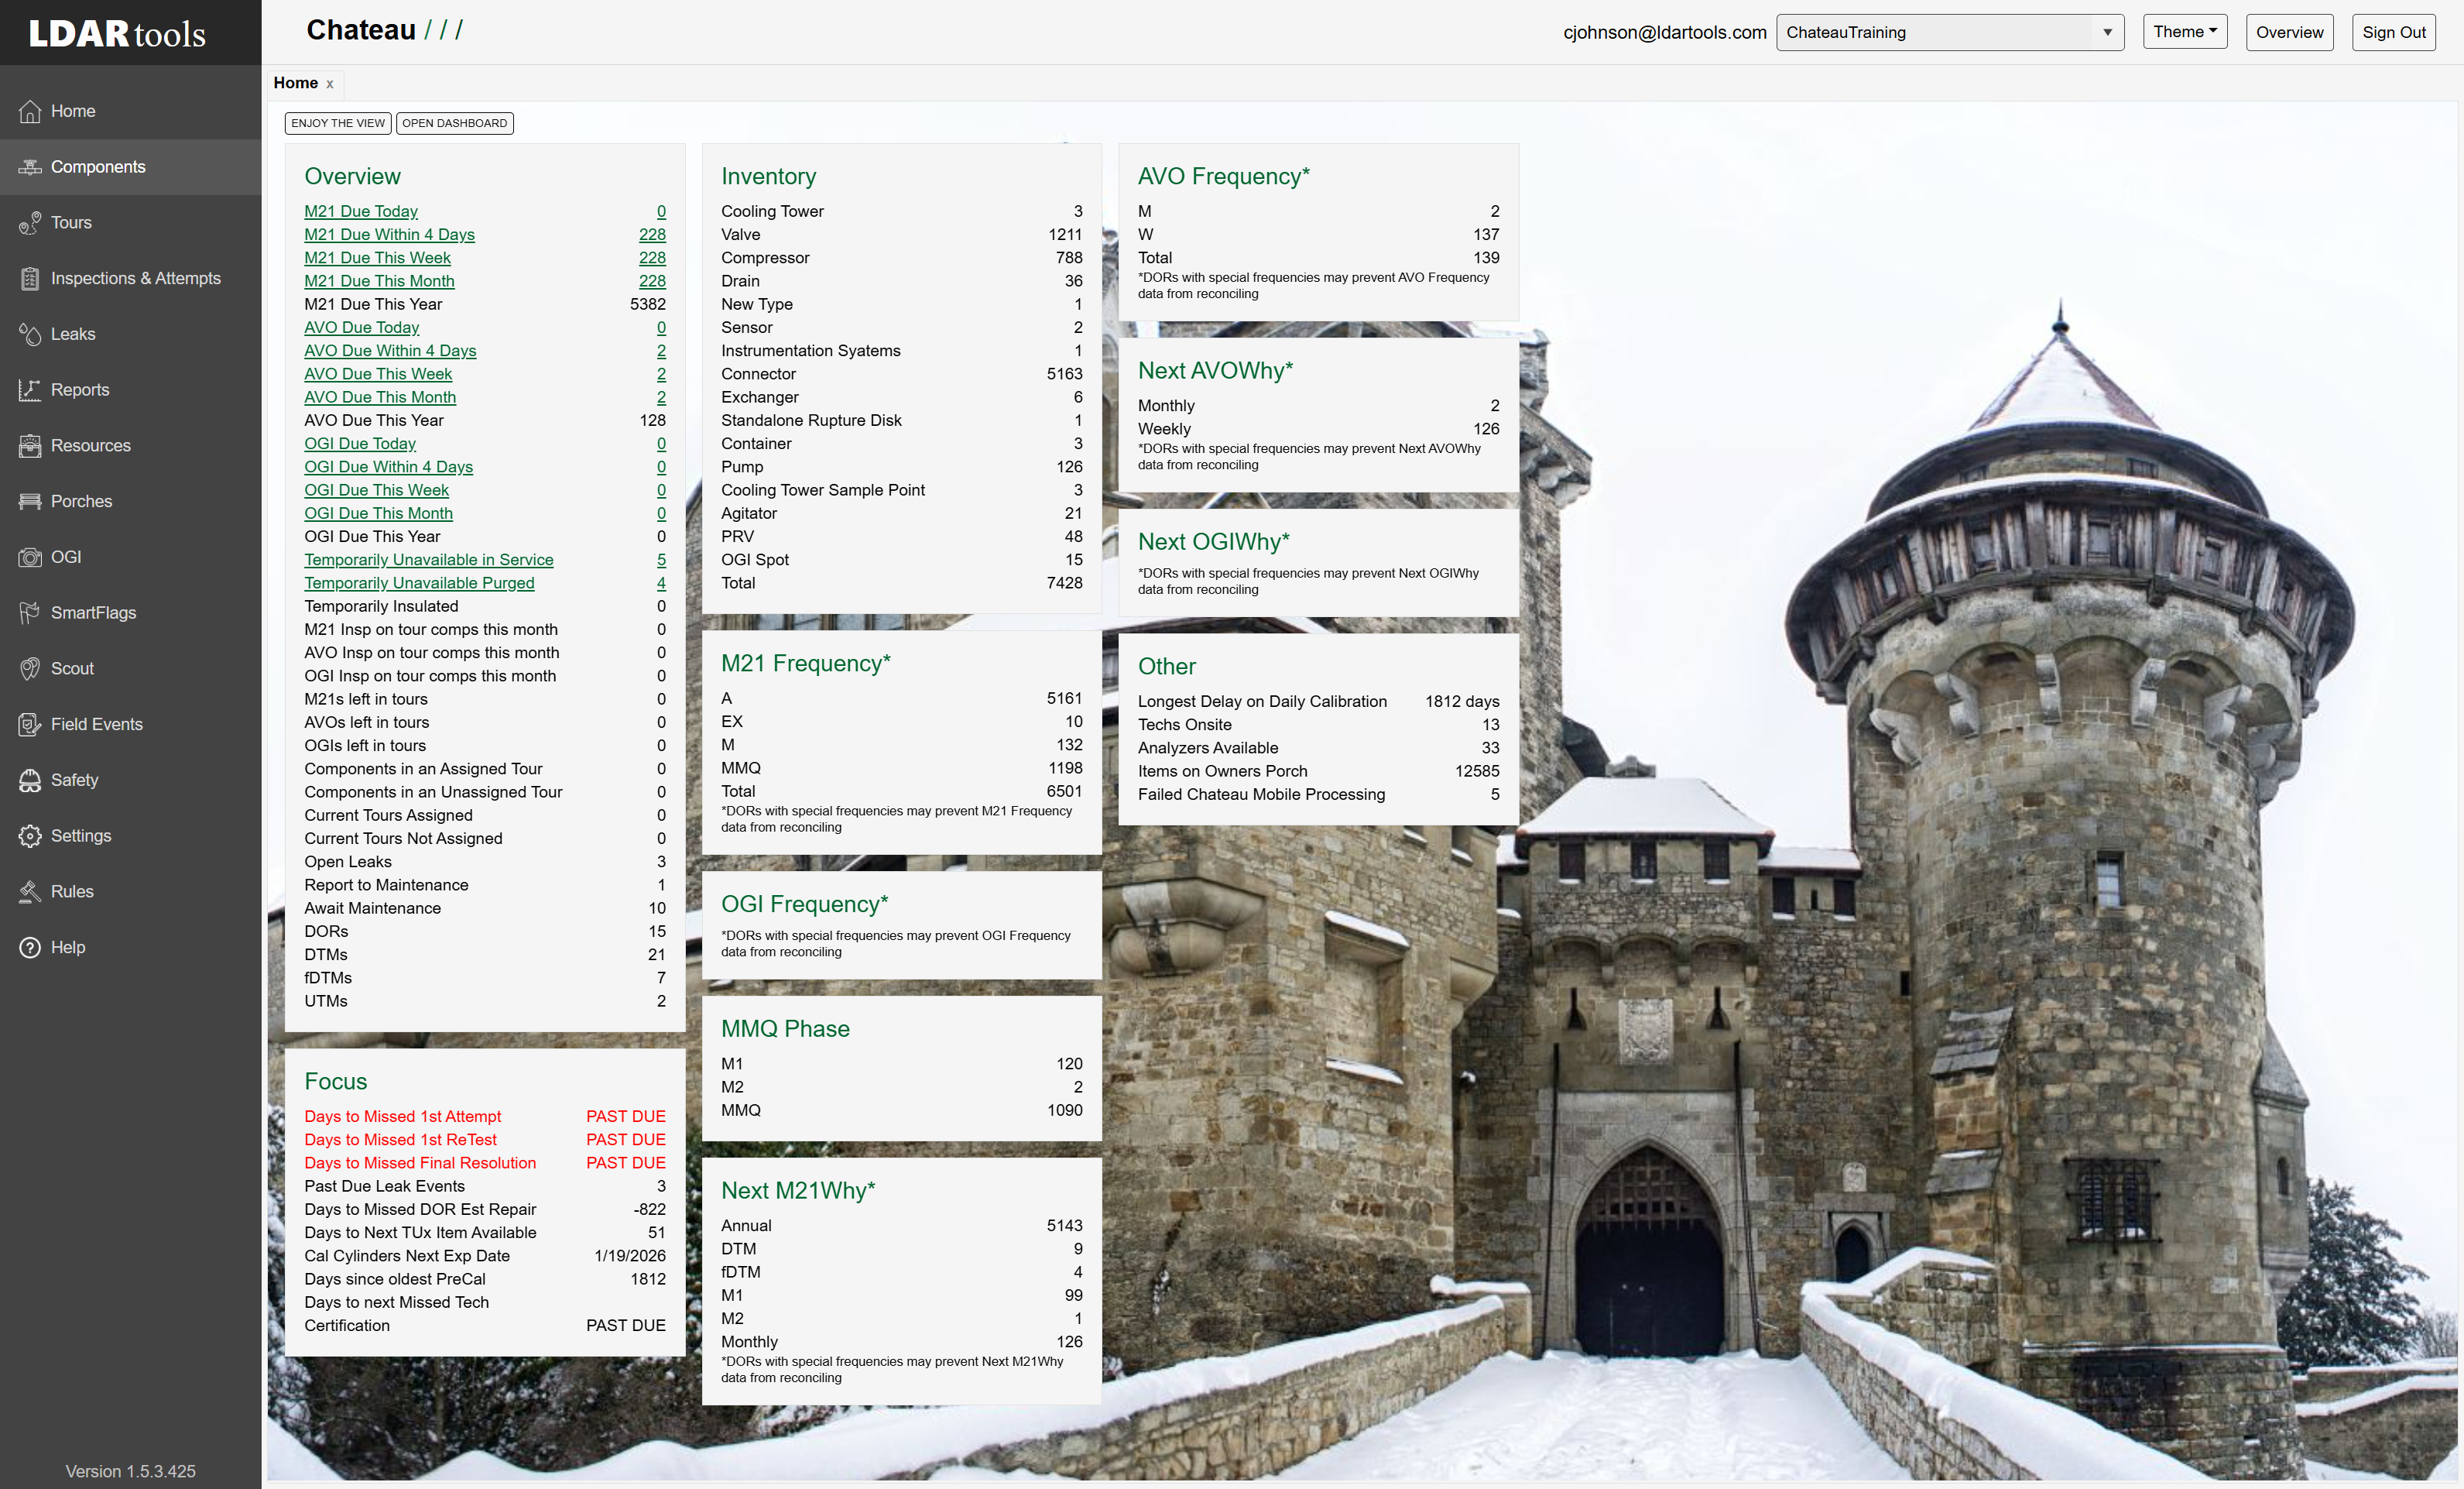
Task: Click the AVO Due This Month link
Action: click(x=380, y=397)
